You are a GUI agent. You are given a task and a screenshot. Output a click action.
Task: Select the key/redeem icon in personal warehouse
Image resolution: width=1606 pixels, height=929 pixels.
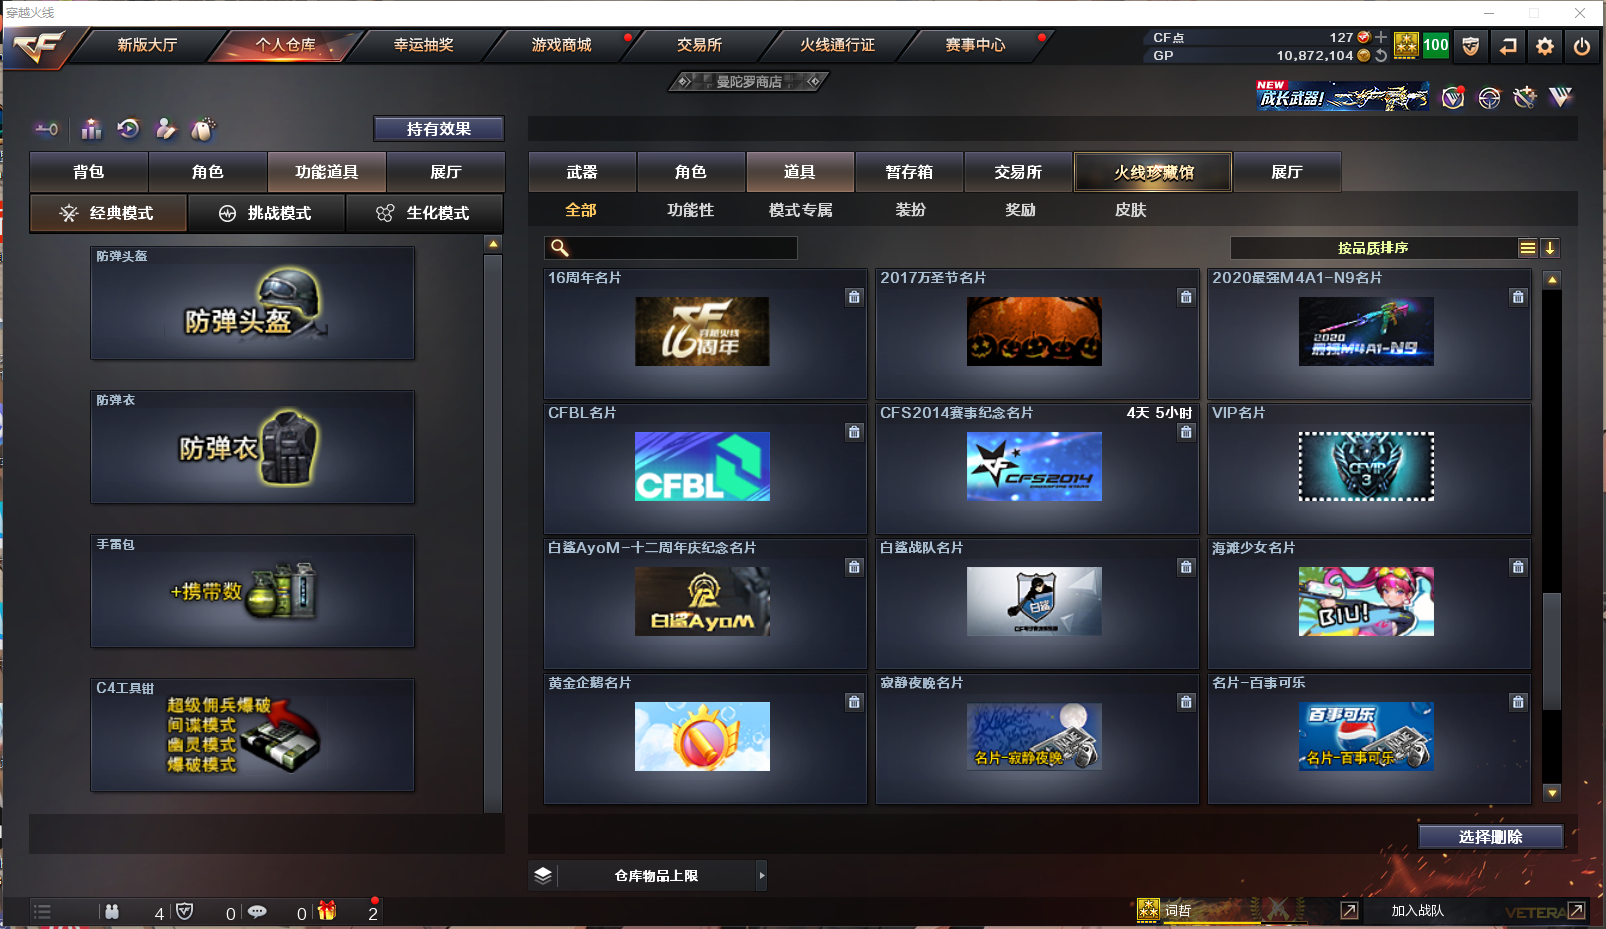click(x=47, y=129)
